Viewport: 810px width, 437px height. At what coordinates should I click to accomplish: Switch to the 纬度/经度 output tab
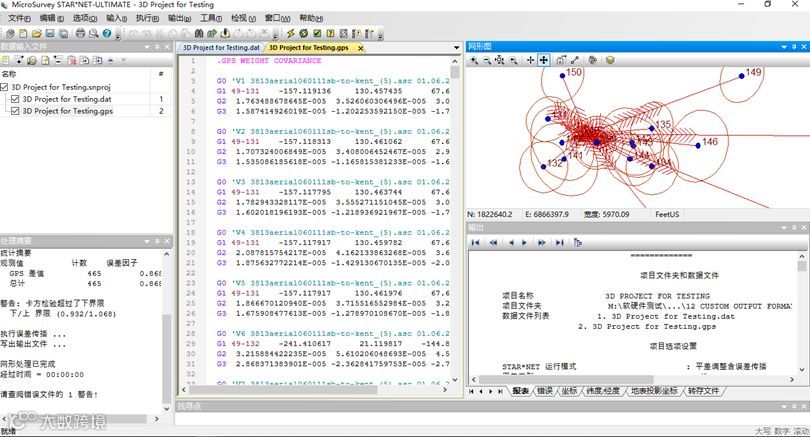coord(602,391)
